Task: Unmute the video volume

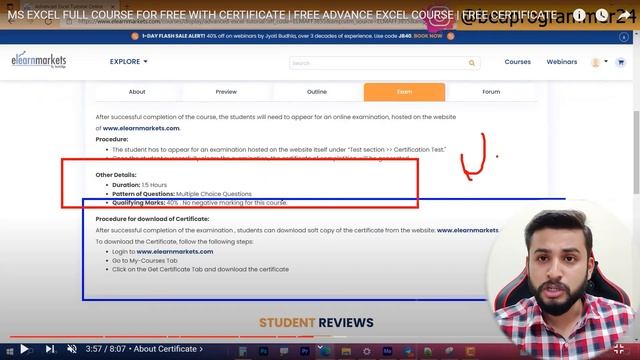Action: [72, 349]
